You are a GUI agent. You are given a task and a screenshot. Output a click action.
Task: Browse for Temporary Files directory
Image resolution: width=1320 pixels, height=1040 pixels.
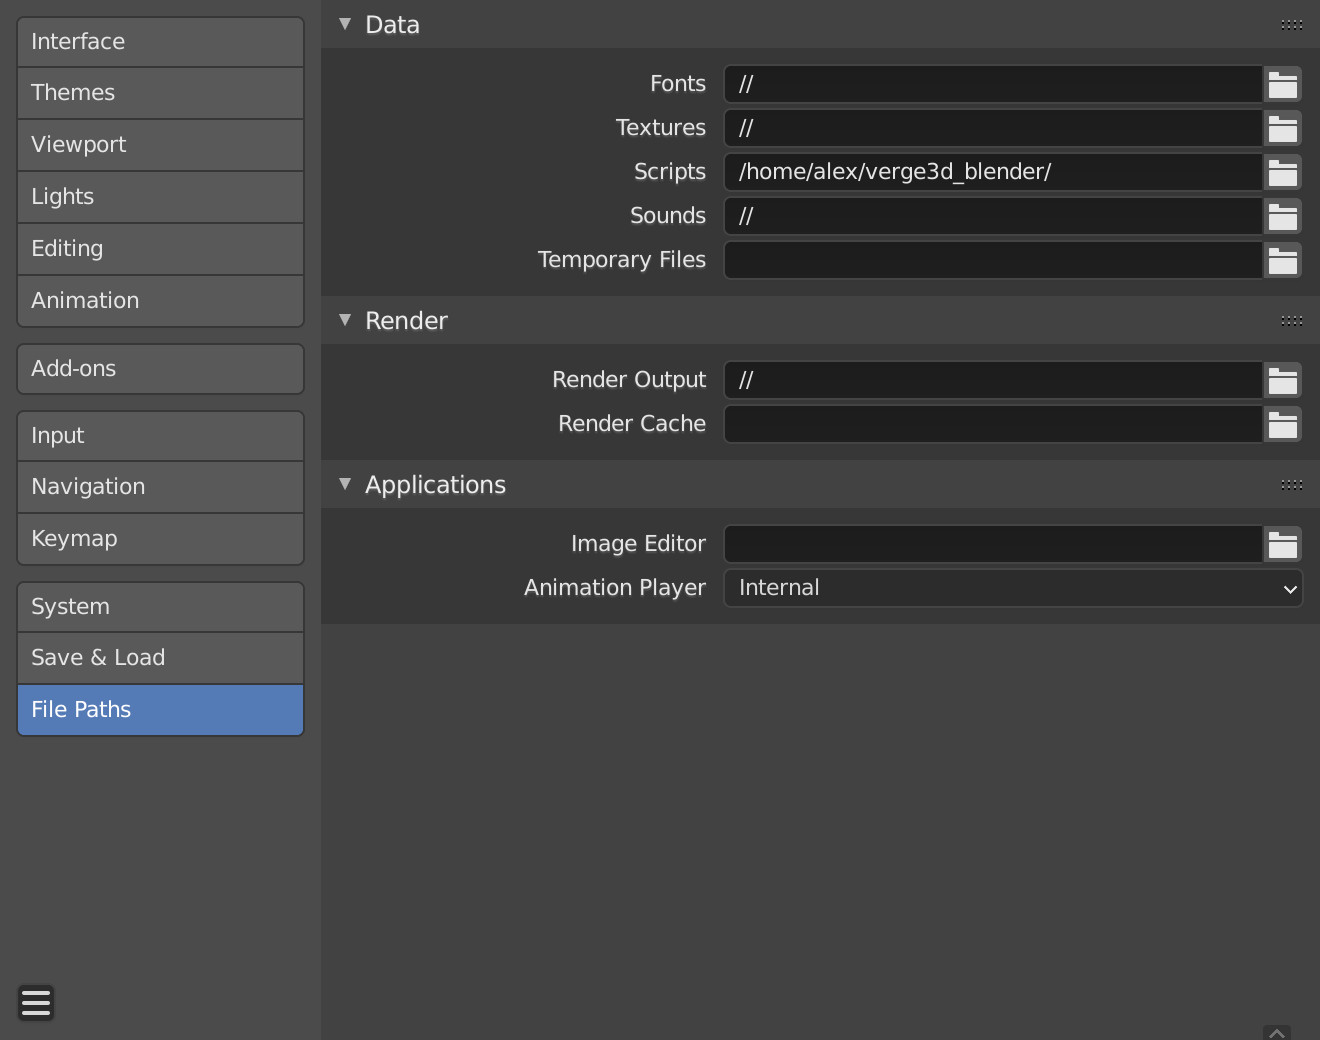(x=1282, y=260)
